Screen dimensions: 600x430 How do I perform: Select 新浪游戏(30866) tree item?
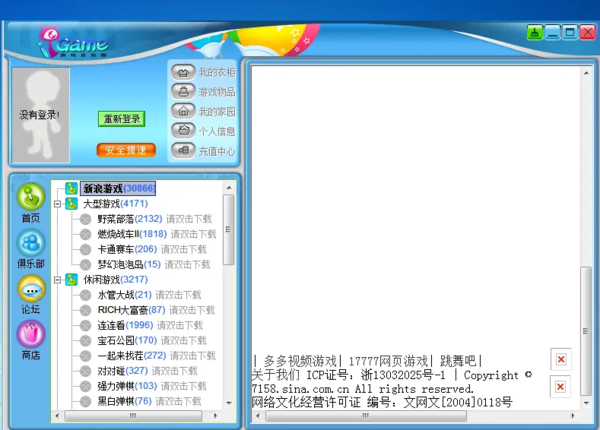pos(118,188)
